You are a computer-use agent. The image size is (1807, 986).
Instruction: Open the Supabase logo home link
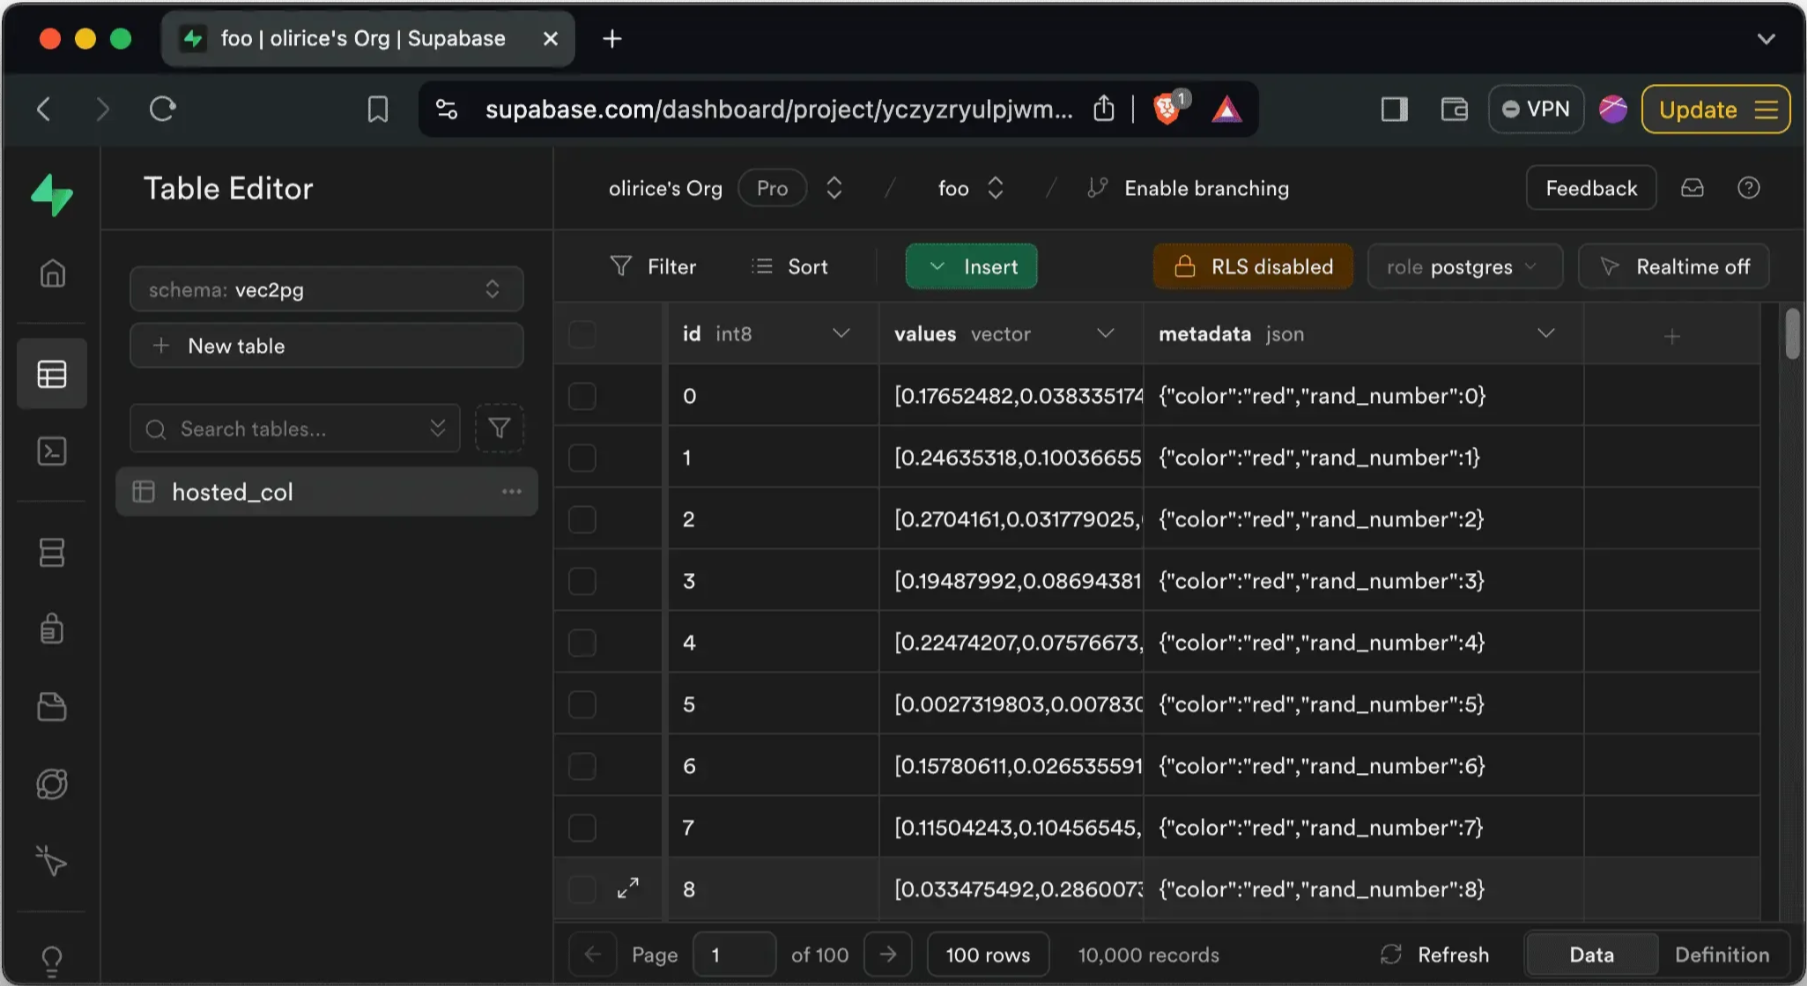(x=52, y=194)
